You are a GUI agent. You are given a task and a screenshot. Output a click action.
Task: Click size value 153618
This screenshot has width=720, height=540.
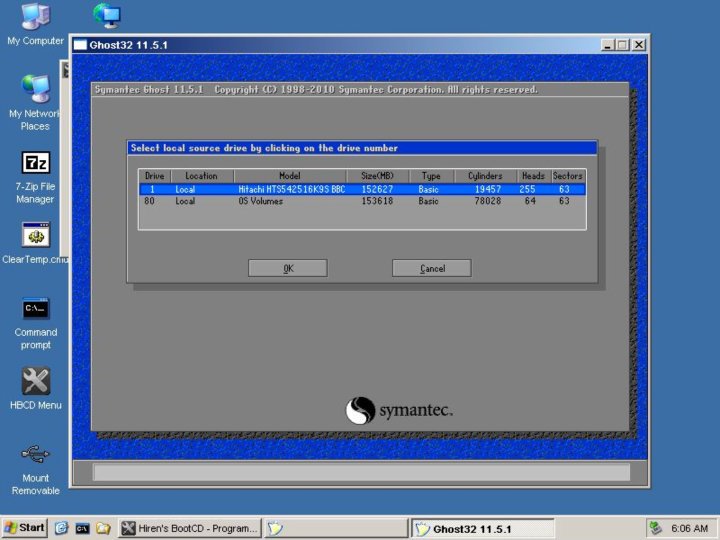(x=377, y=201)
